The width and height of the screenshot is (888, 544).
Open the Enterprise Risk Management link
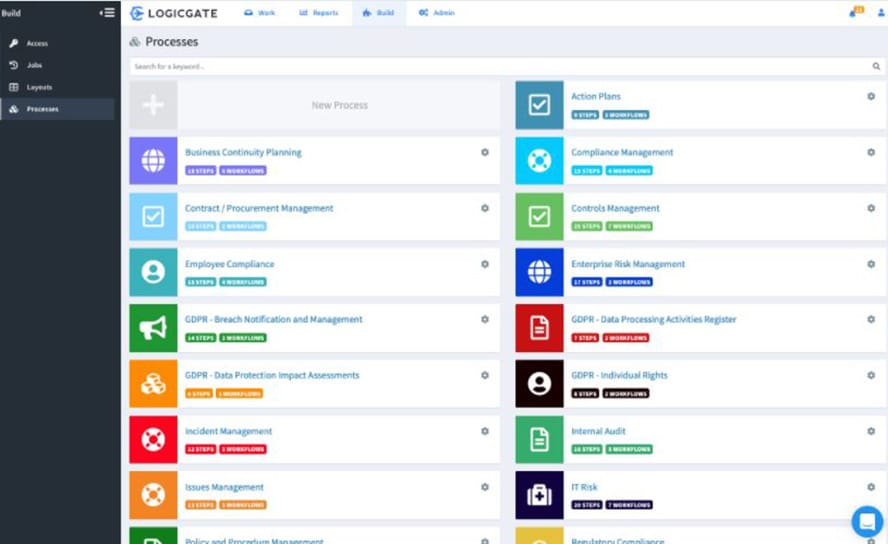tap(627, 264)
